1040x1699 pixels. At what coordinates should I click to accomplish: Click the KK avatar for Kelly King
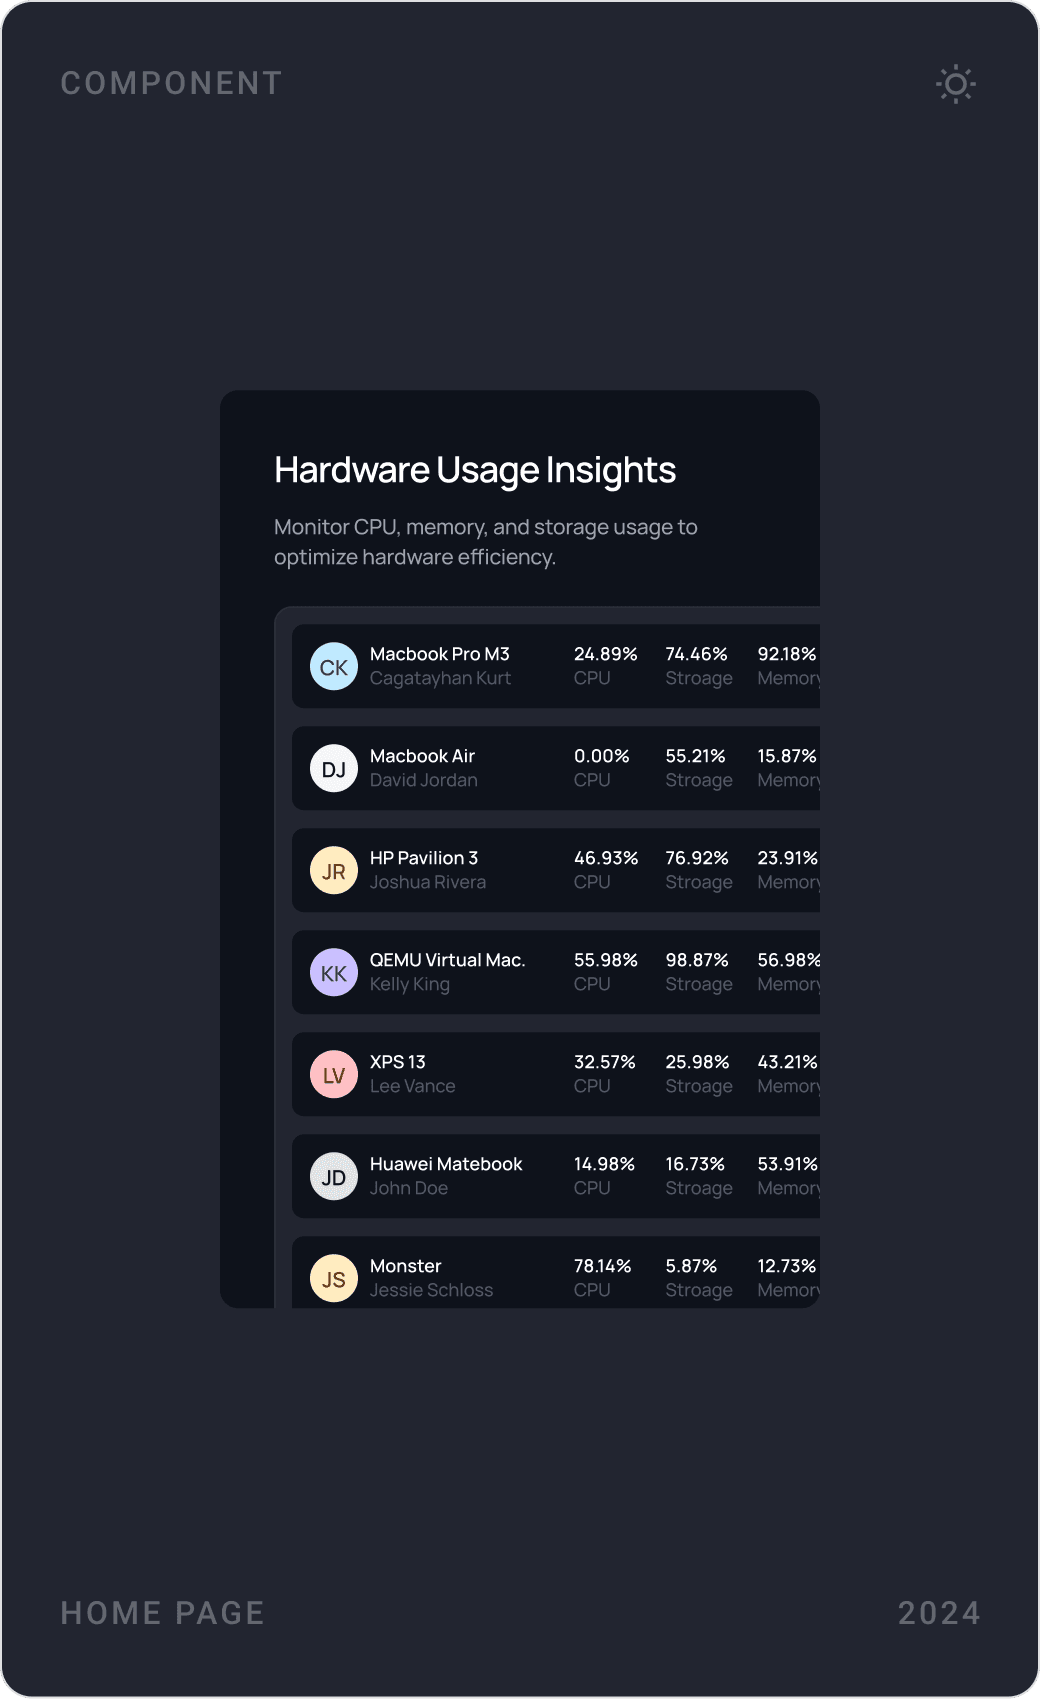point(333,972)
